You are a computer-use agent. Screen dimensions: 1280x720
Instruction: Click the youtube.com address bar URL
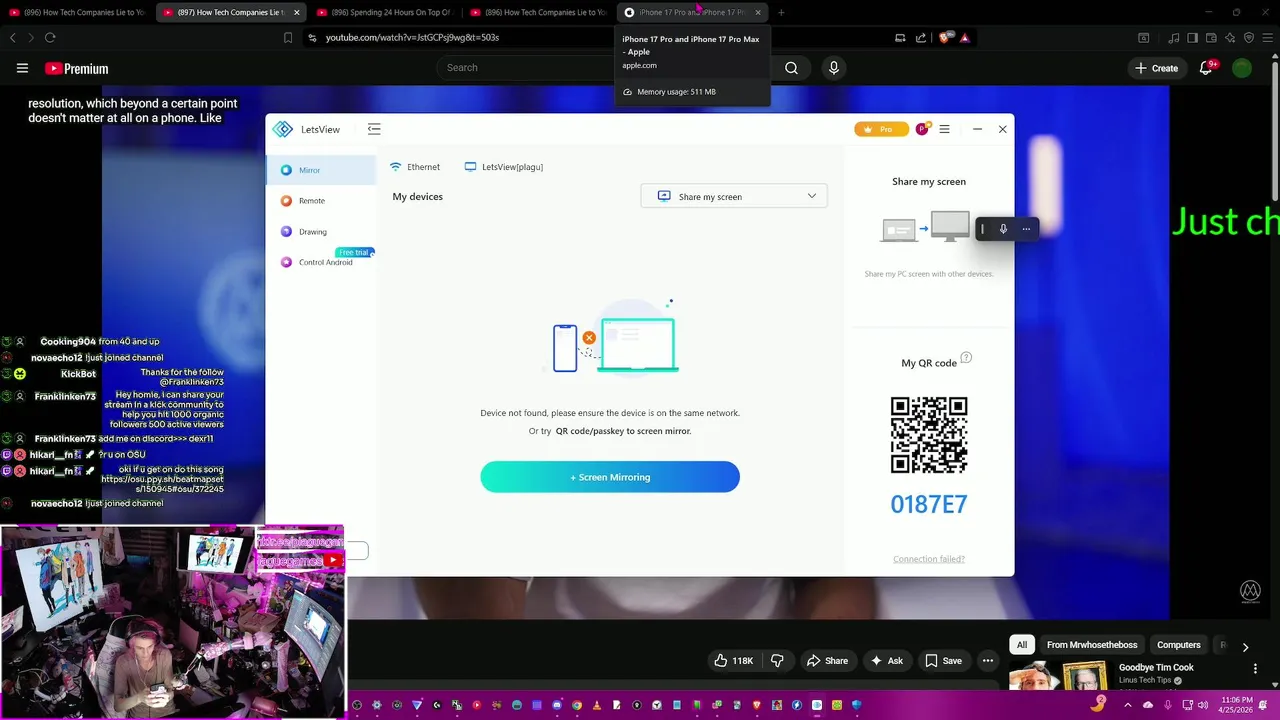(412, 38)
